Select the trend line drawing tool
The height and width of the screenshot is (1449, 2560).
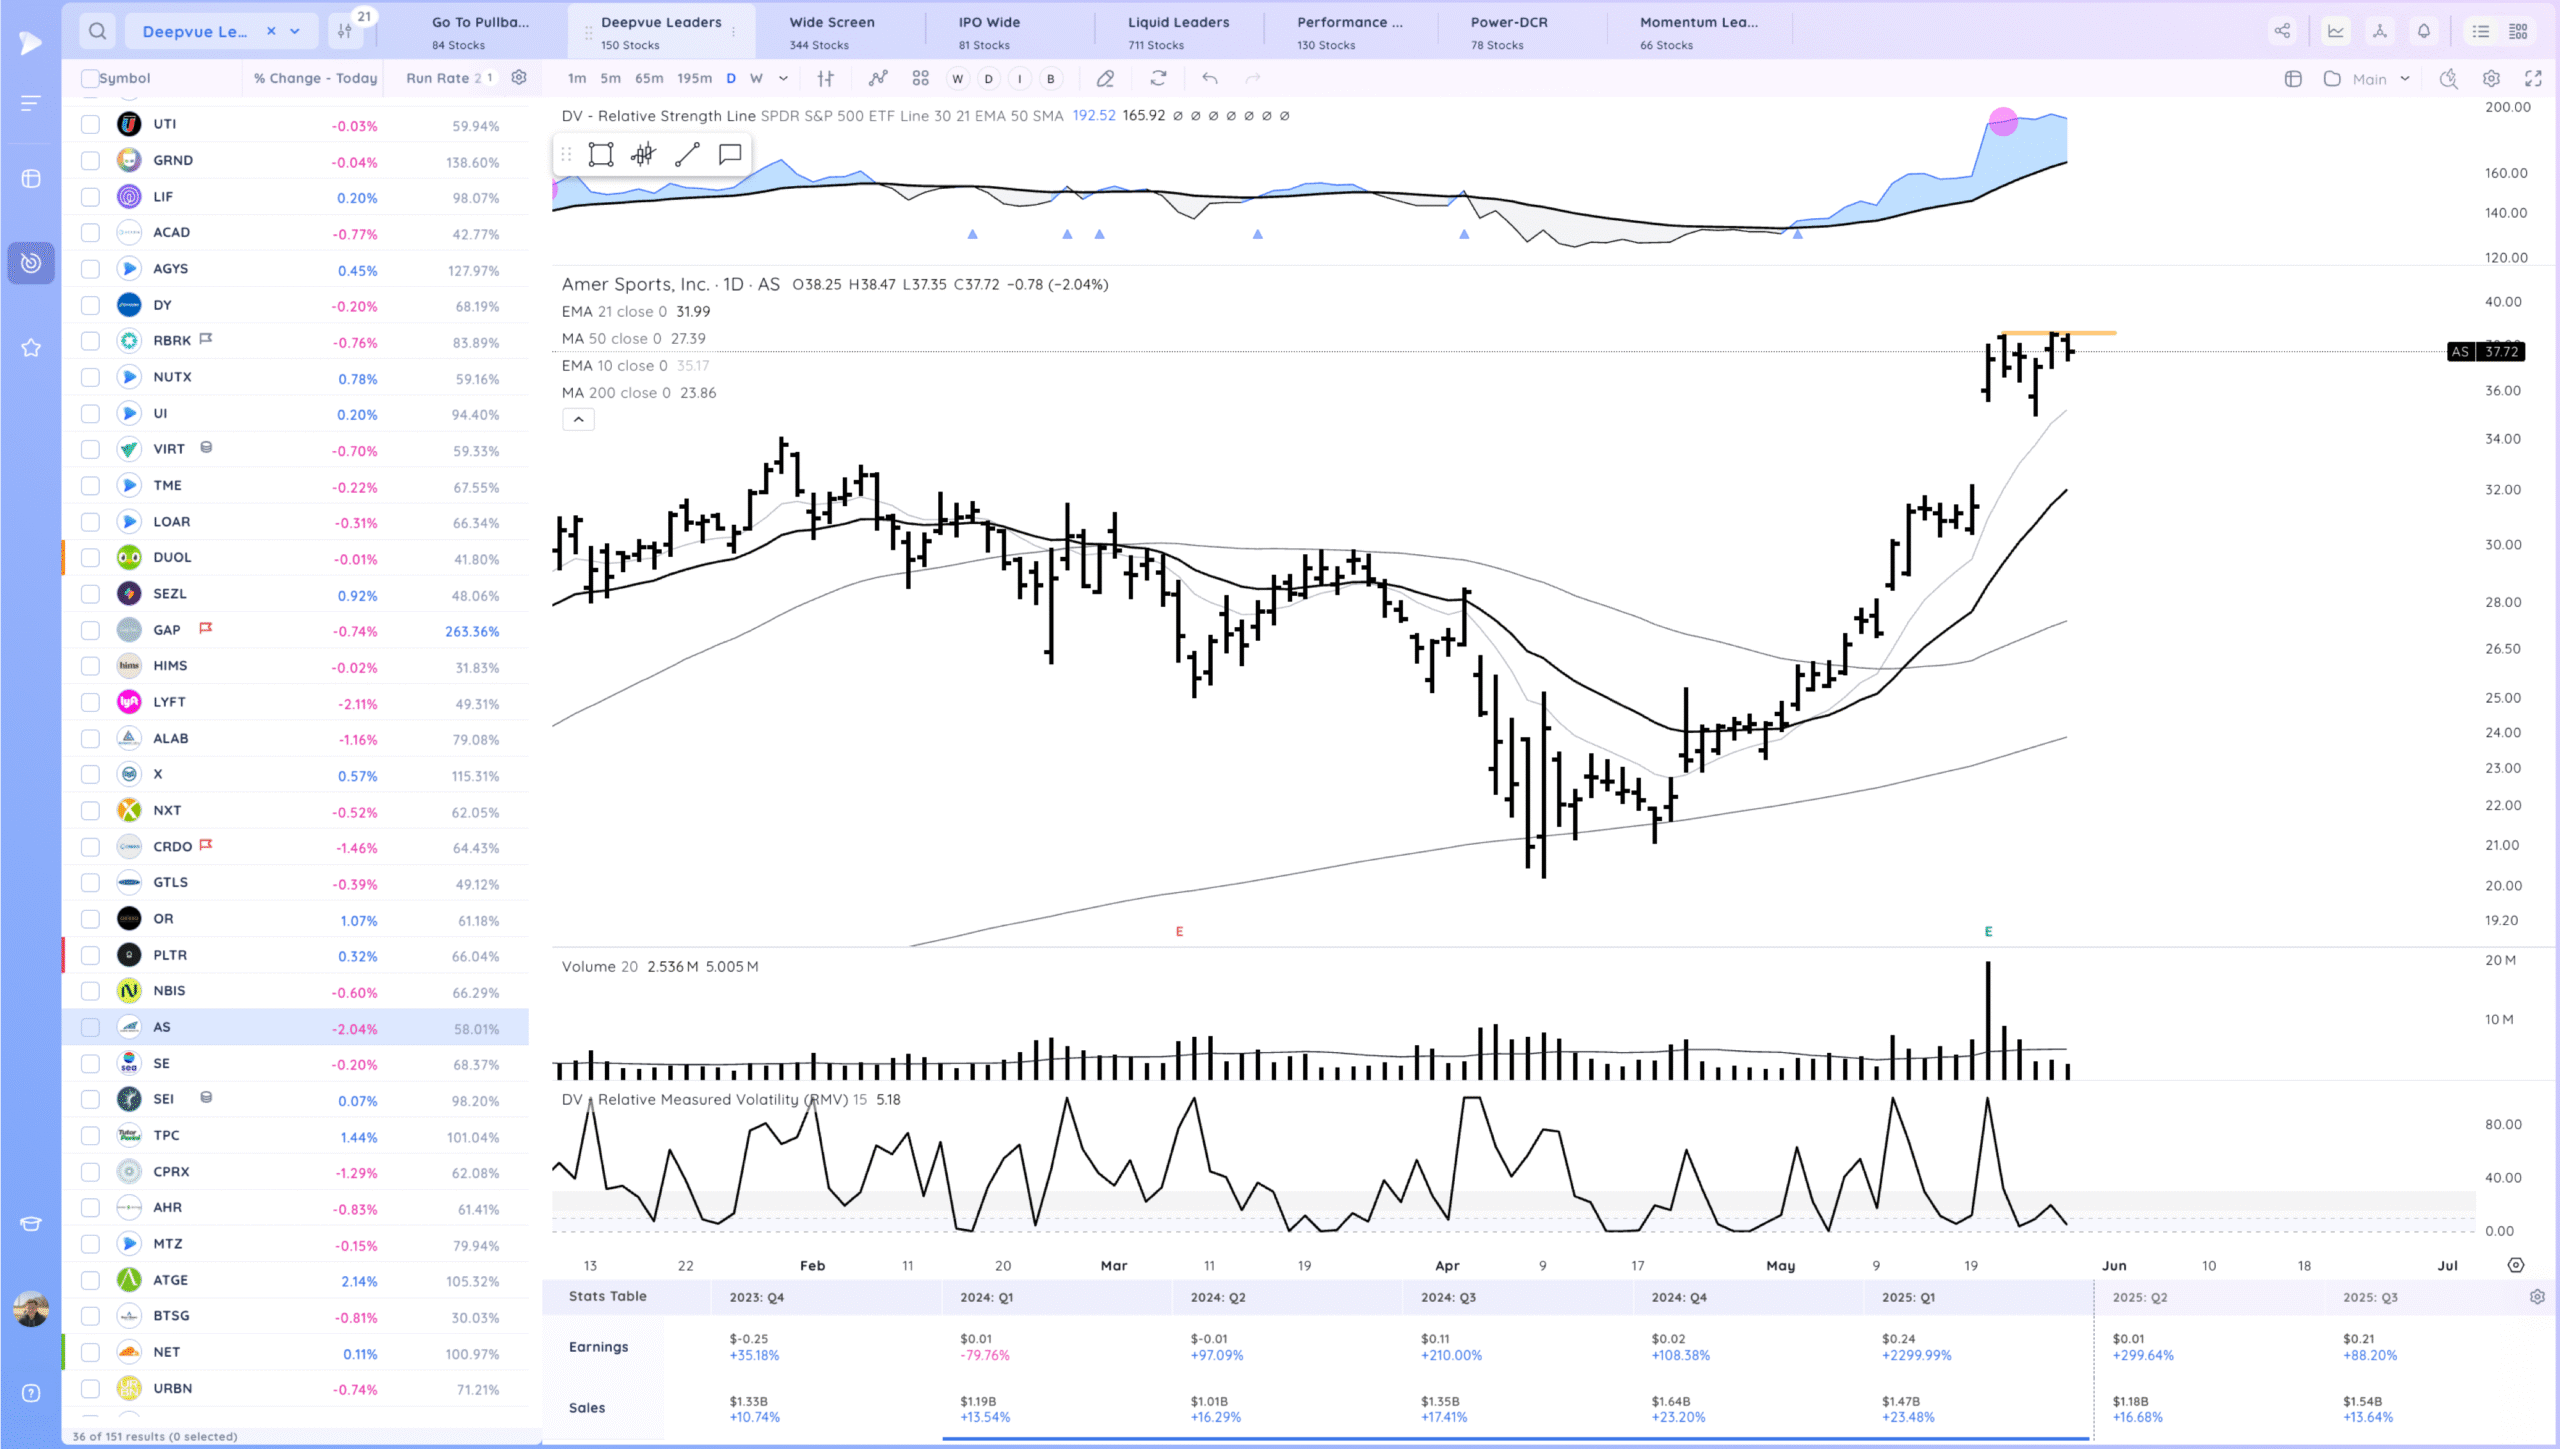687,154
